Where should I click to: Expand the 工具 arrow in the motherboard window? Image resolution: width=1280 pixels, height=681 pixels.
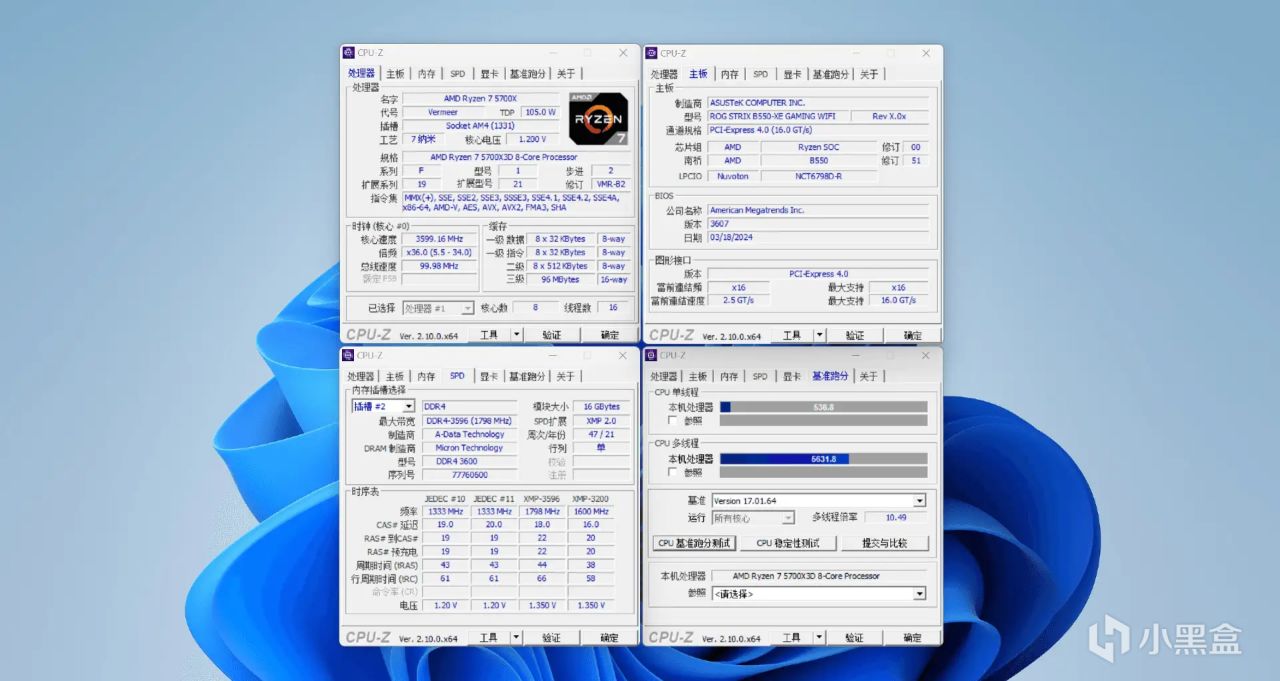(820, 336)
